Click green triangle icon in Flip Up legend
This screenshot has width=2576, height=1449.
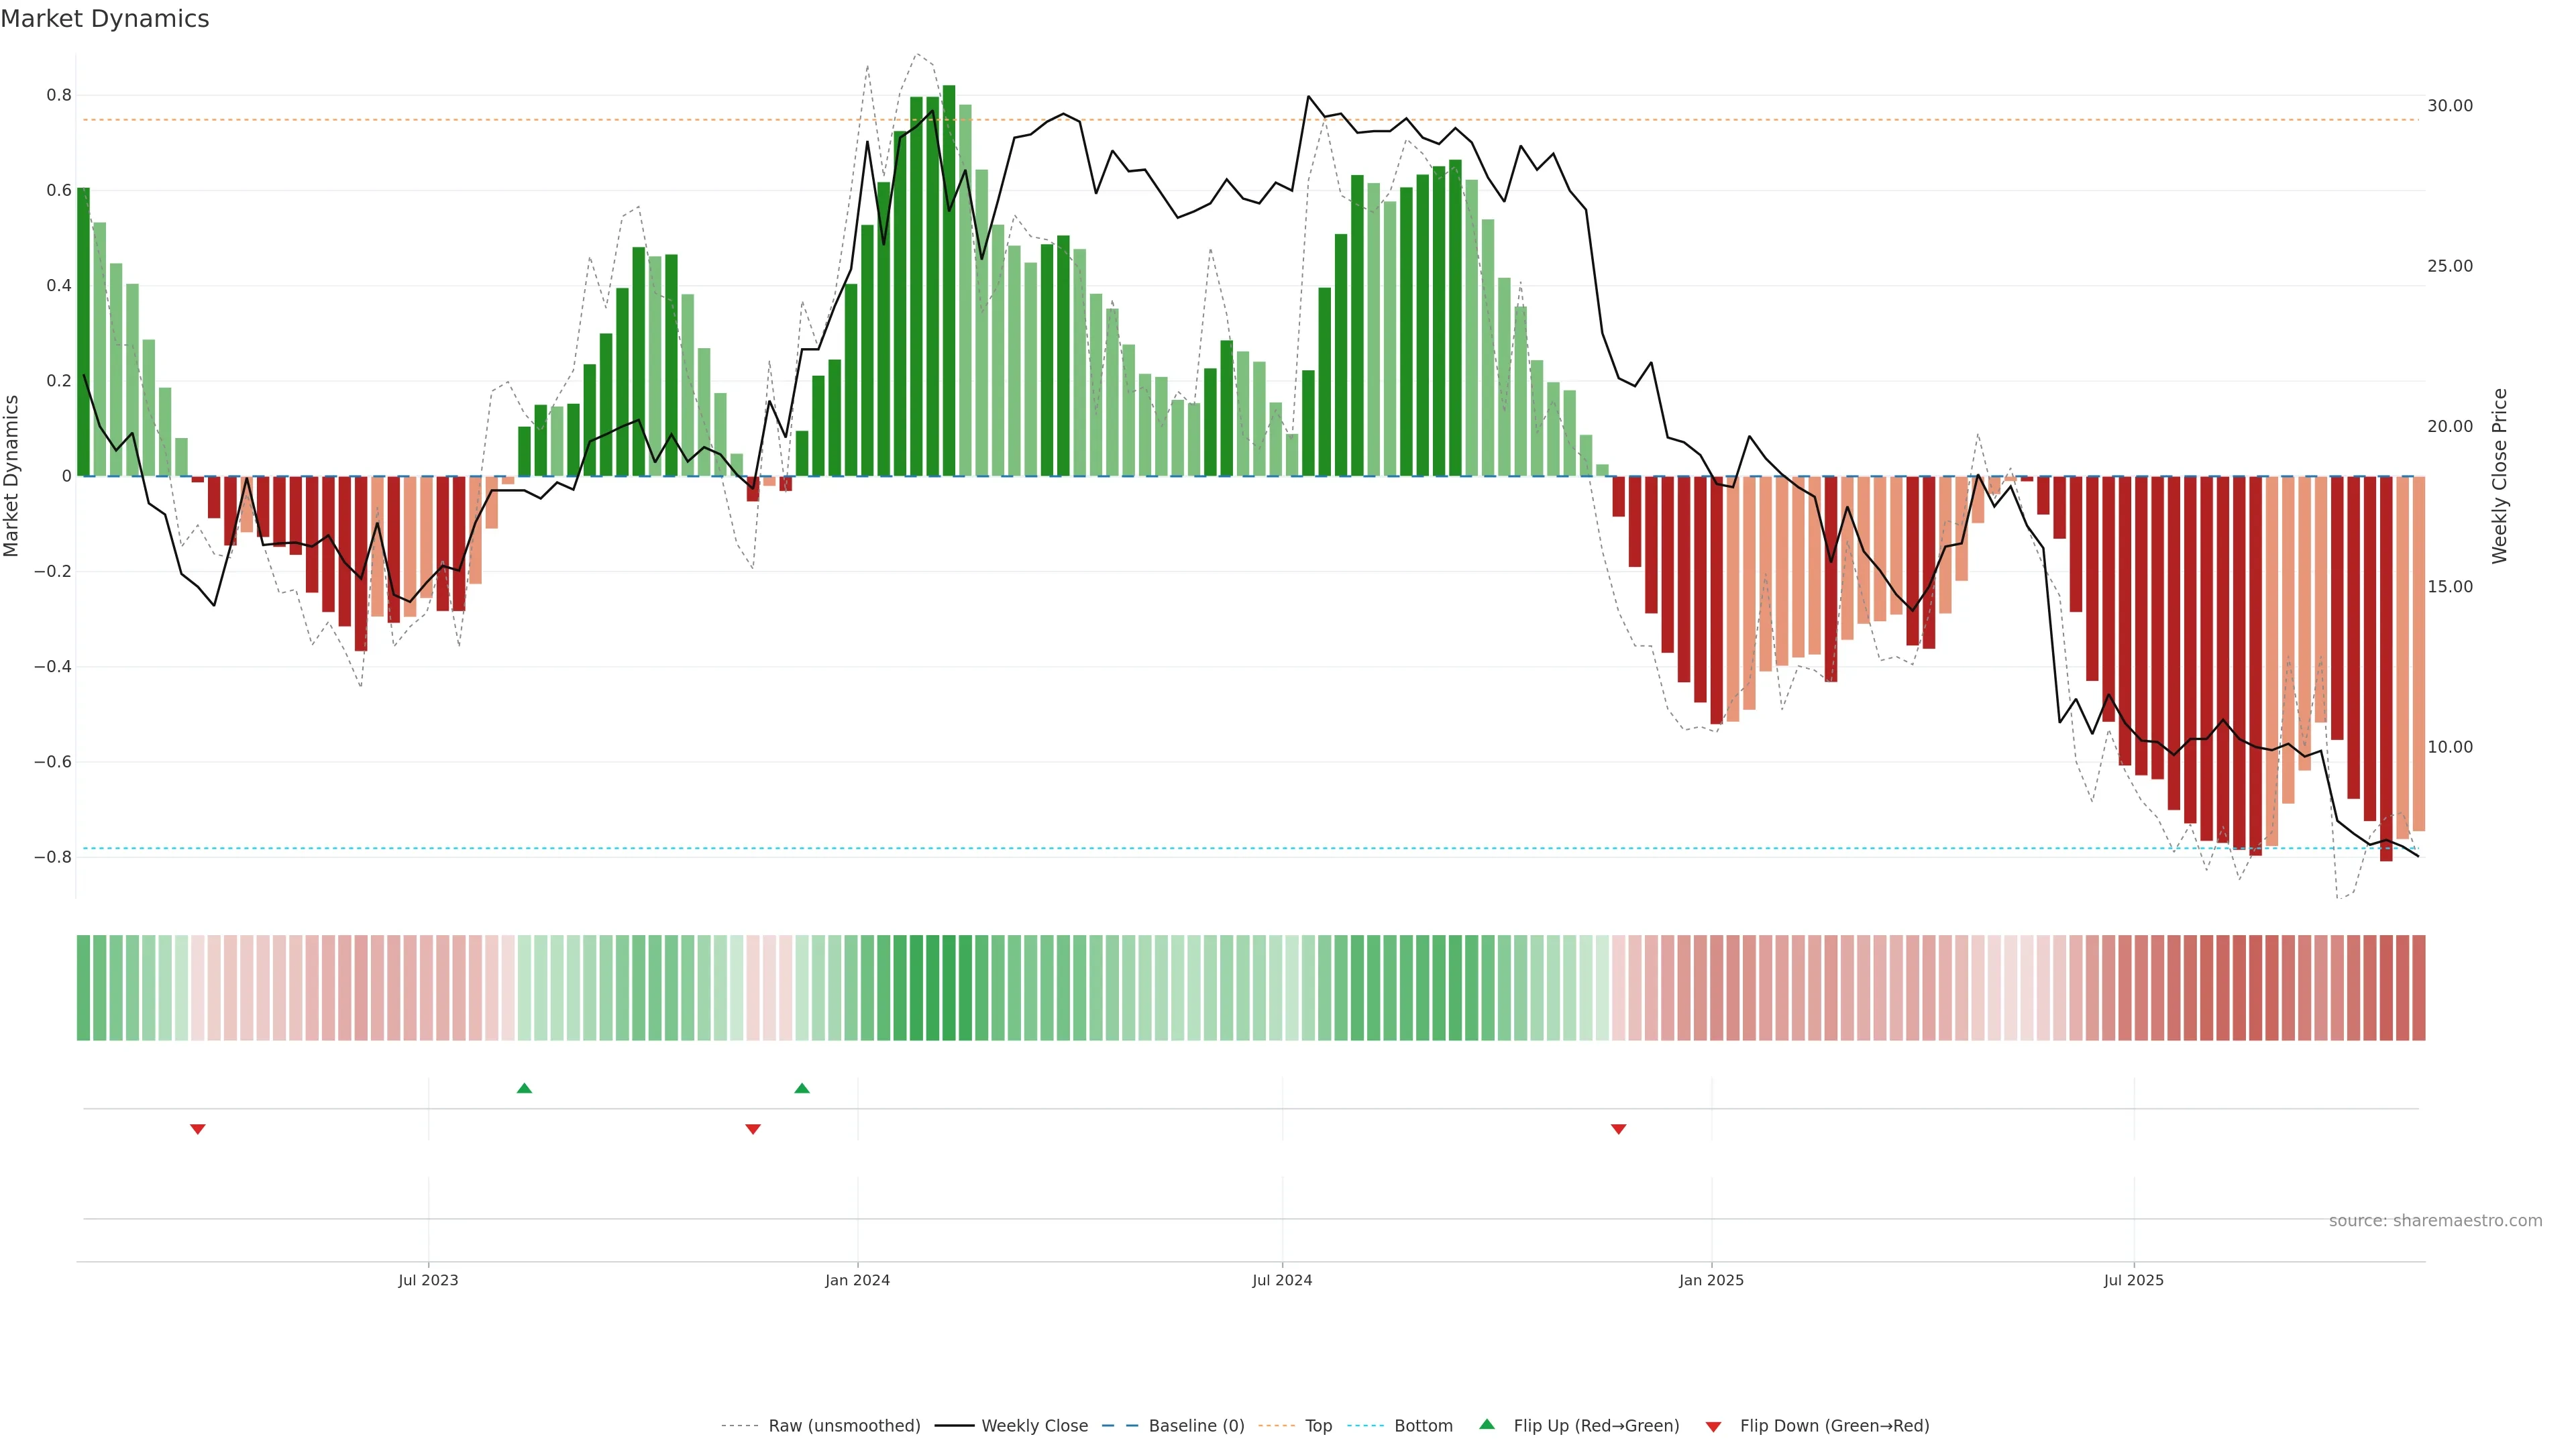1487,1424
